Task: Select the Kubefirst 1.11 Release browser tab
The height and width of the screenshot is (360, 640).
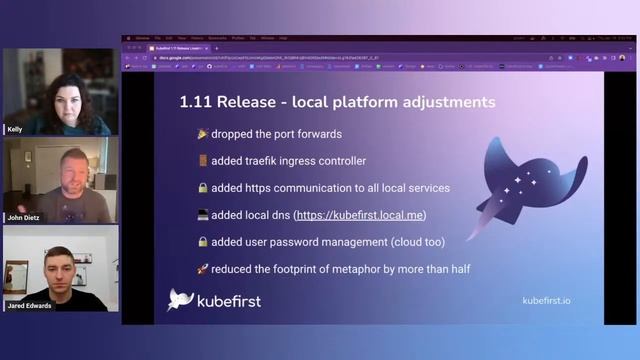Action: [179, 48]
